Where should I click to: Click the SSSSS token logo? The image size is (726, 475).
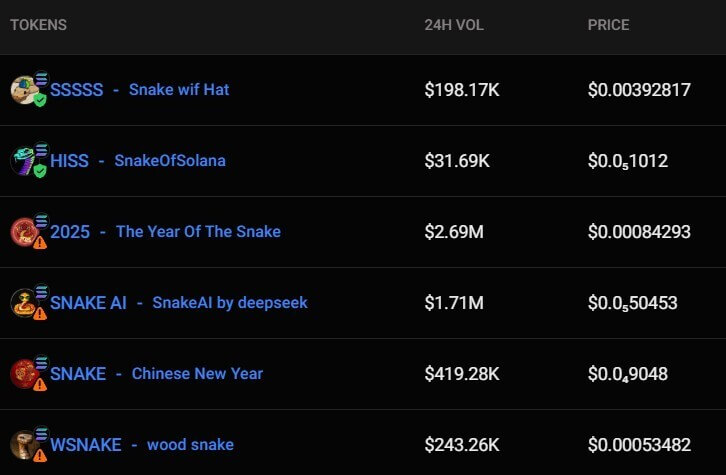pyautogui.click(x=23, y=90)
